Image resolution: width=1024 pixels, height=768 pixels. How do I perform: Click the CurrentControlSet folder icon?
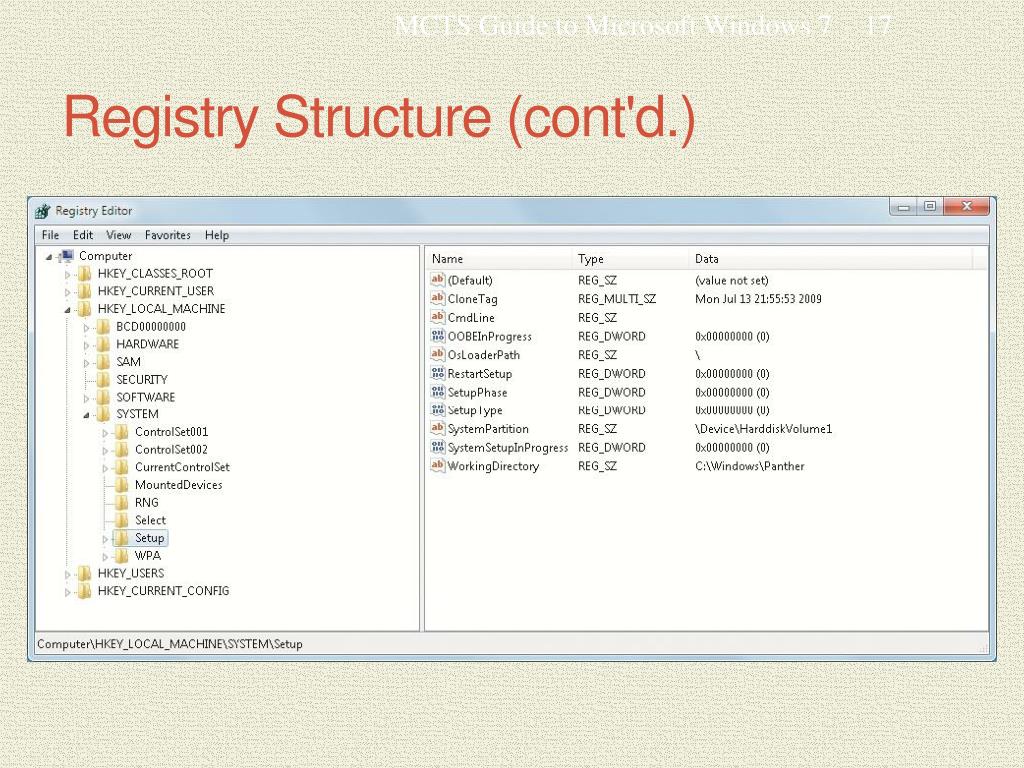coord(121,467)
